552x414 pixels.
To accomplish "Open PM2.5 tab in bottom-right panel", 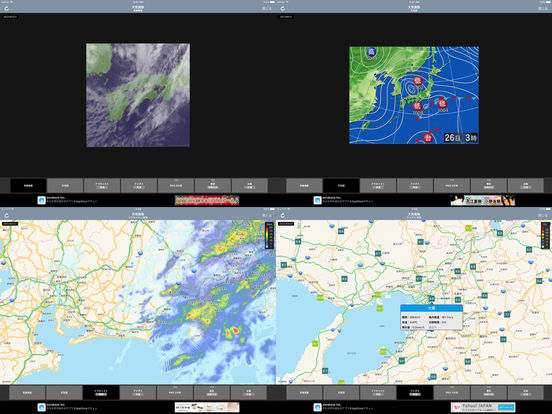I will 452,393.
